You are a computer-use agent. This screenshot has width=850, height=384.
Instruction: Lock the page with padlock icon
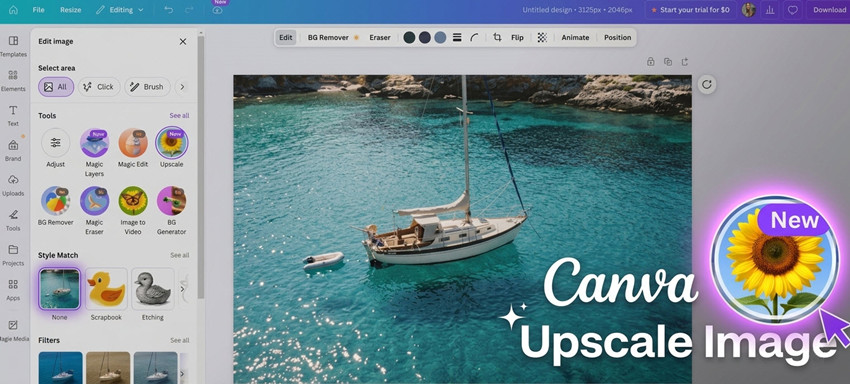click(651, 62)
